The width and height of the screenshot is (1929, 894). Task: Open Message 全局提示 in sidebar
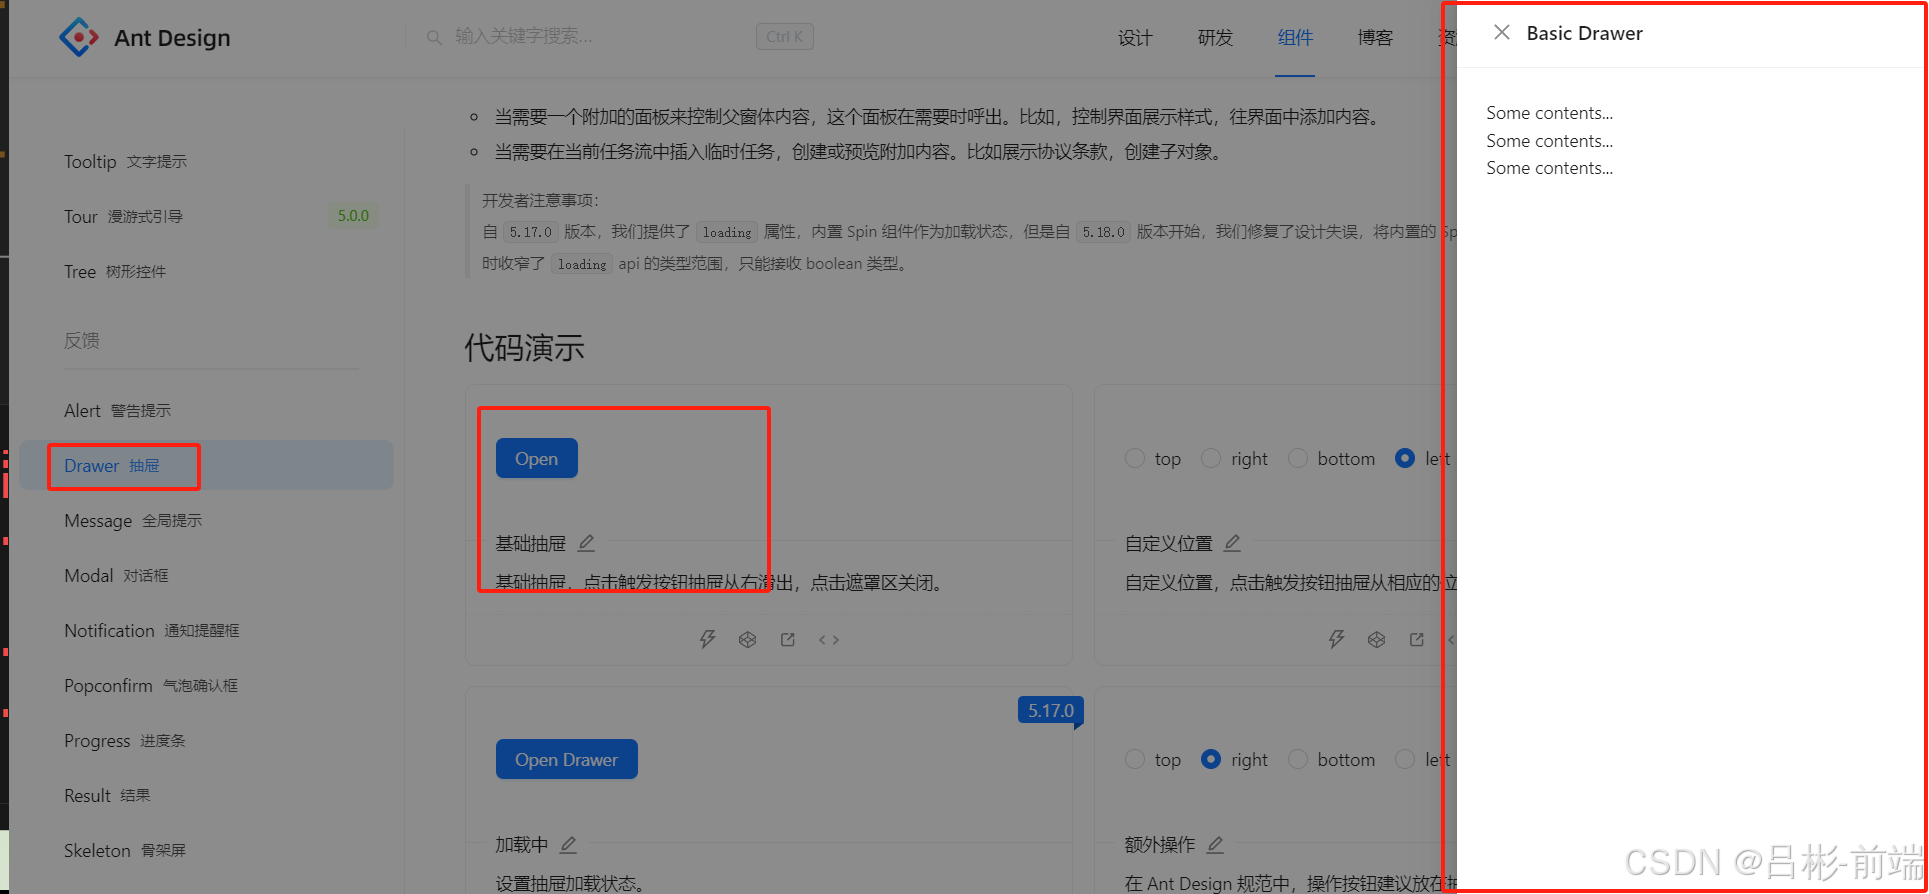[206, 520]
